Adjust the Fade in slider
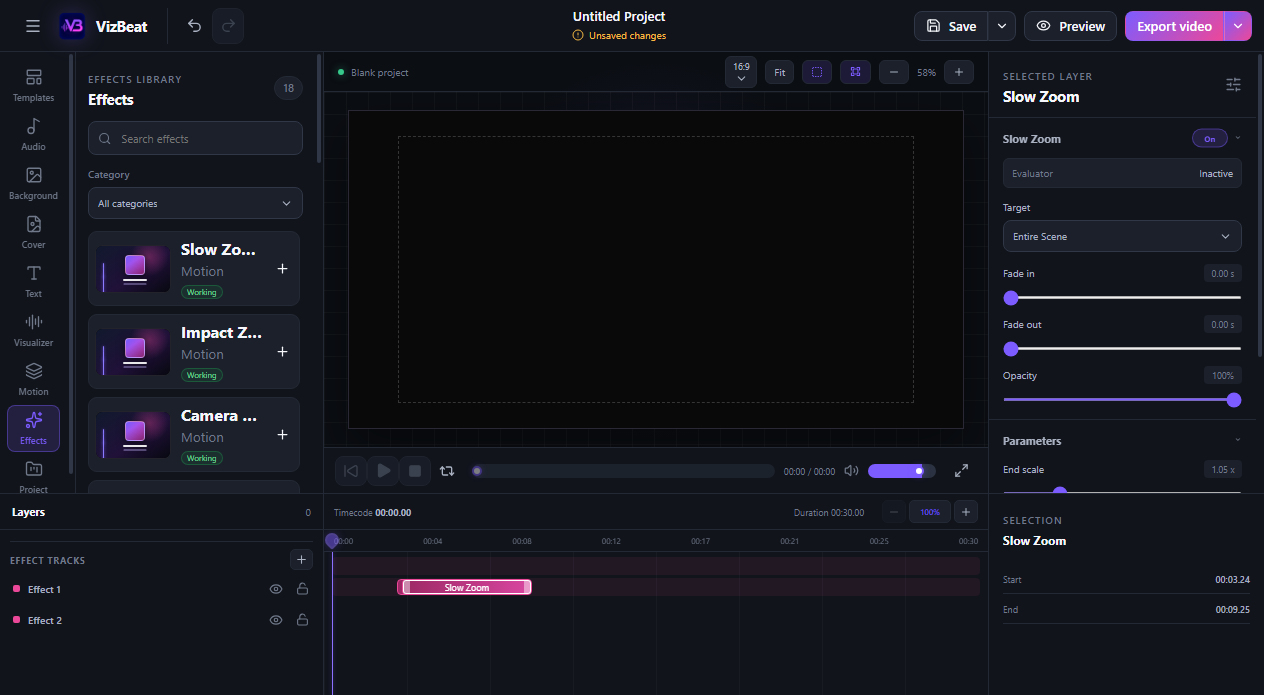 tap(1122, 298)
